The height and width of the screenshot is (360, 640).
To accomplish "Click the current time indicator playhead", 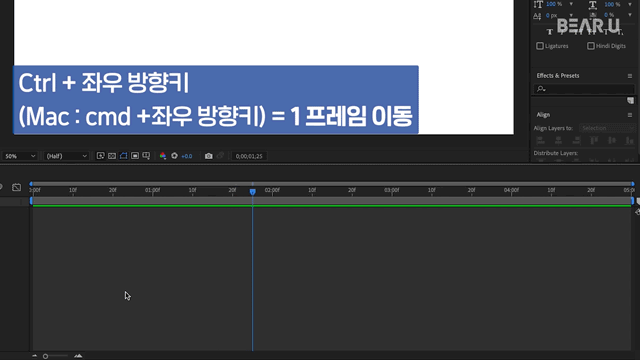I will (x=253, y=191).
